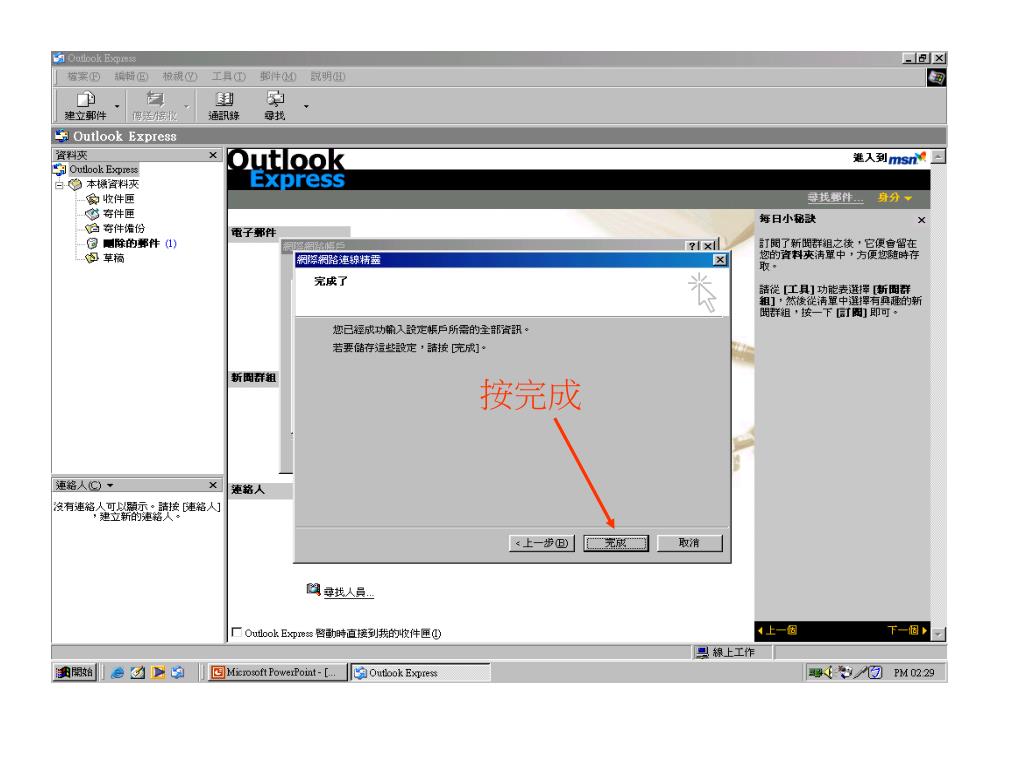Click the 尋找人員 (Find People) link
The width and height of the screenshot is (1024, 768).
pyautogui.click(x=349, y=592)
